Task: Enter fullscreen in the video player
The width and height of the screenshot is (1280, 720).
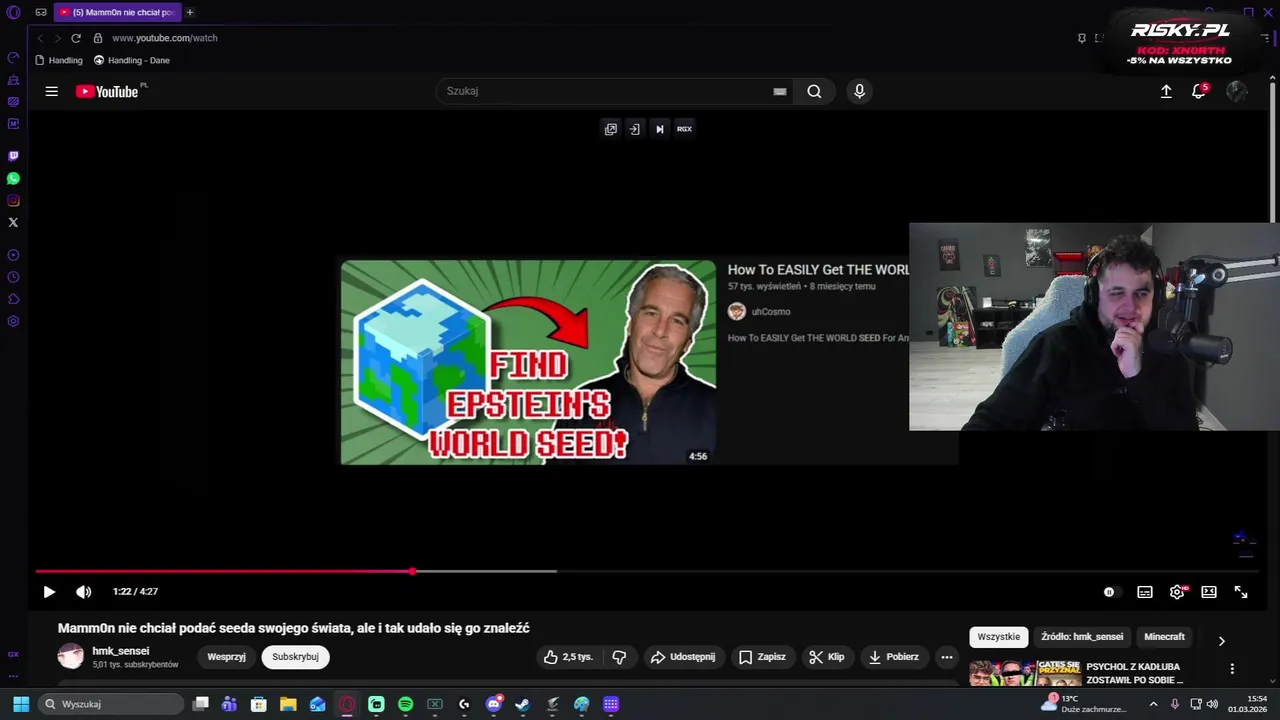Action: [1241, 592]
